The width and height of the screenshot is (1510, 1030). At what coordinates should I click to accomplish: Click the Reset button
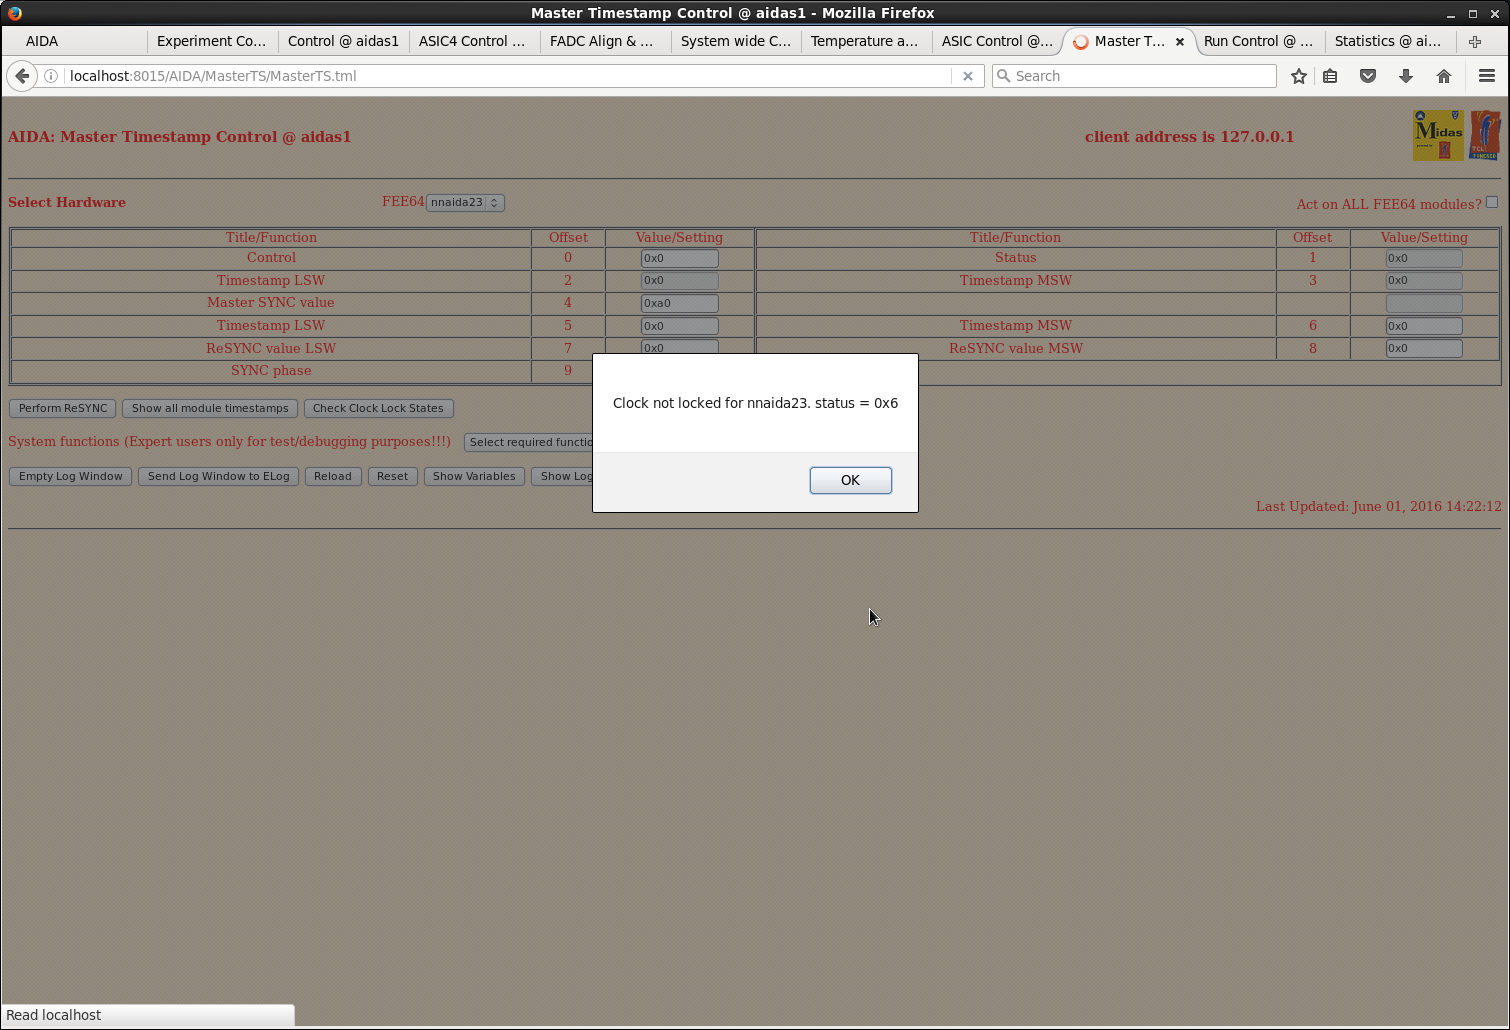point(393,476)
